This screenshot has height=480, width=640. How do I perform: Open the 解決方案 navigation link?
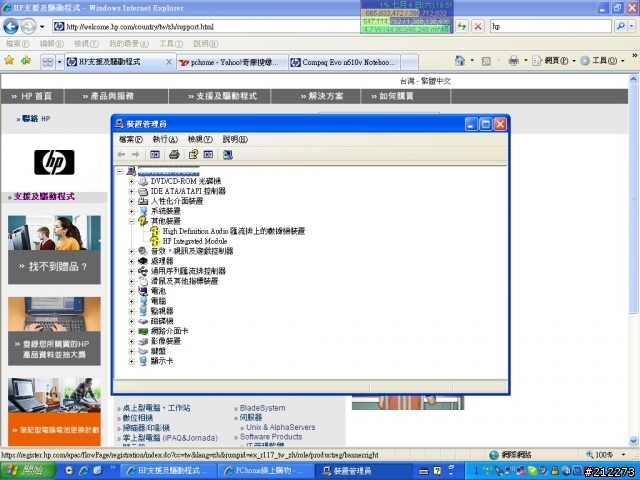(322, 96)
